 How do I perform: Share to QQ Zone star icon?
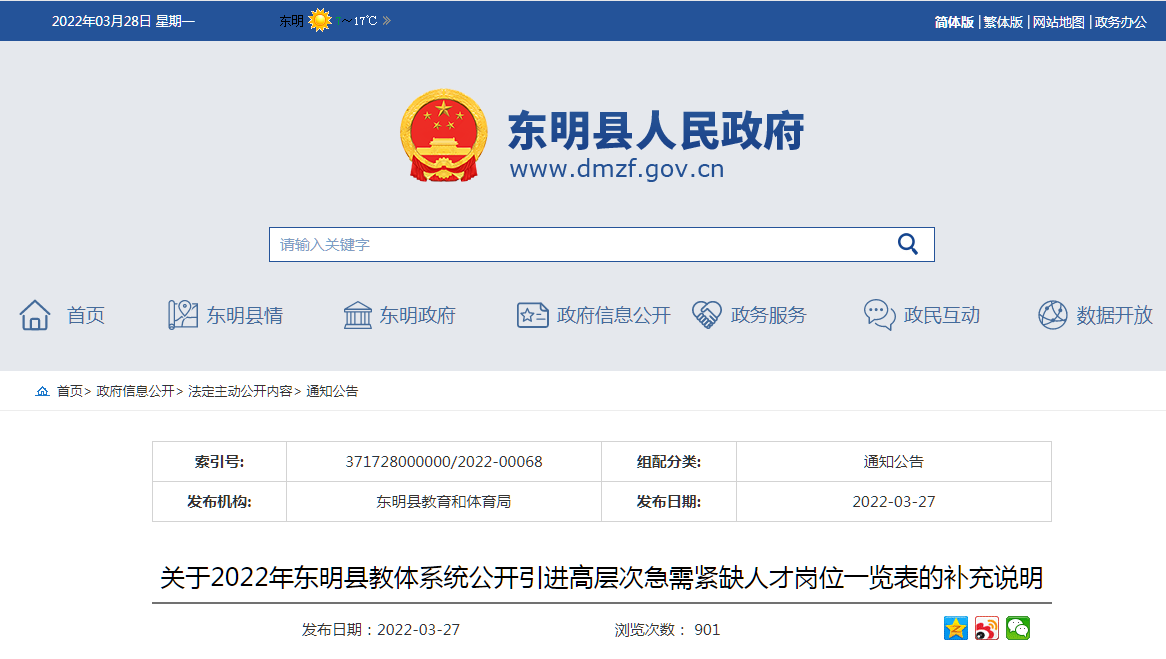click(956, 628)
